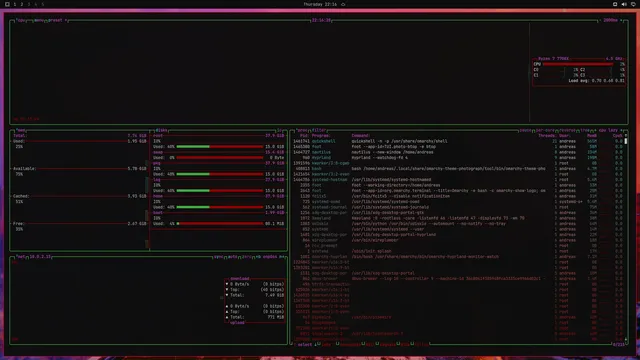Viewport: 640px width, 360px height.
Task: Click signals in the proc footer
Action: tap(388, 344)
